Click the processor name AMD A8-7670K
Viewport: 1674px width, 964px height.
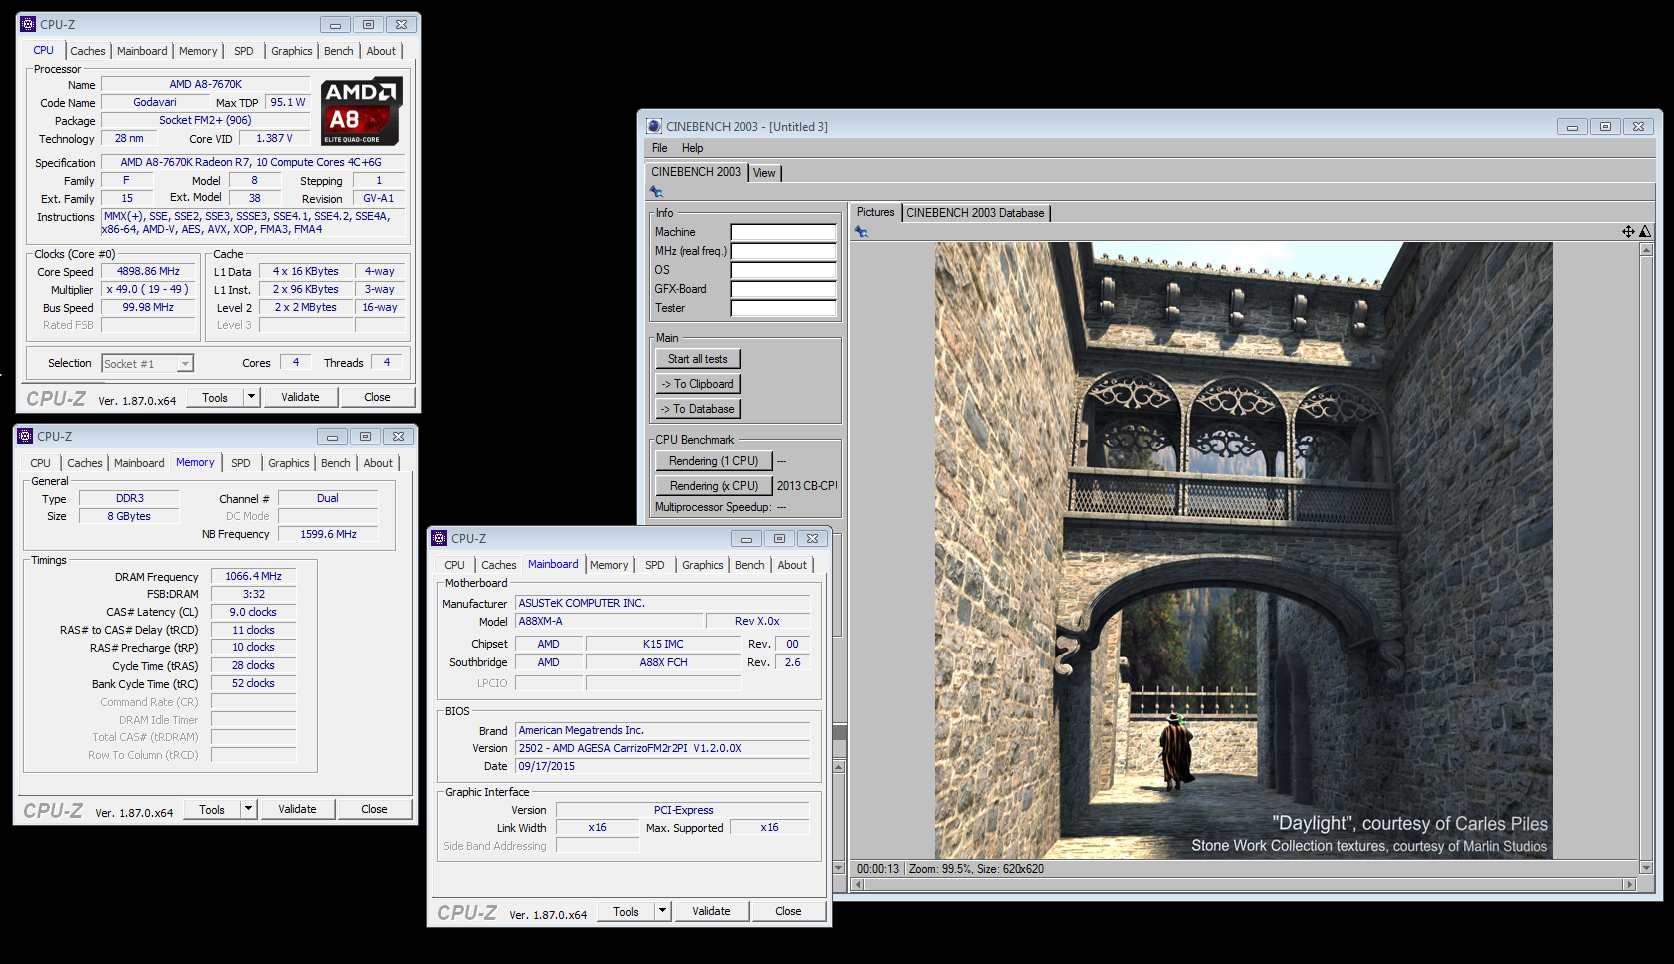(x=205, y=84)
